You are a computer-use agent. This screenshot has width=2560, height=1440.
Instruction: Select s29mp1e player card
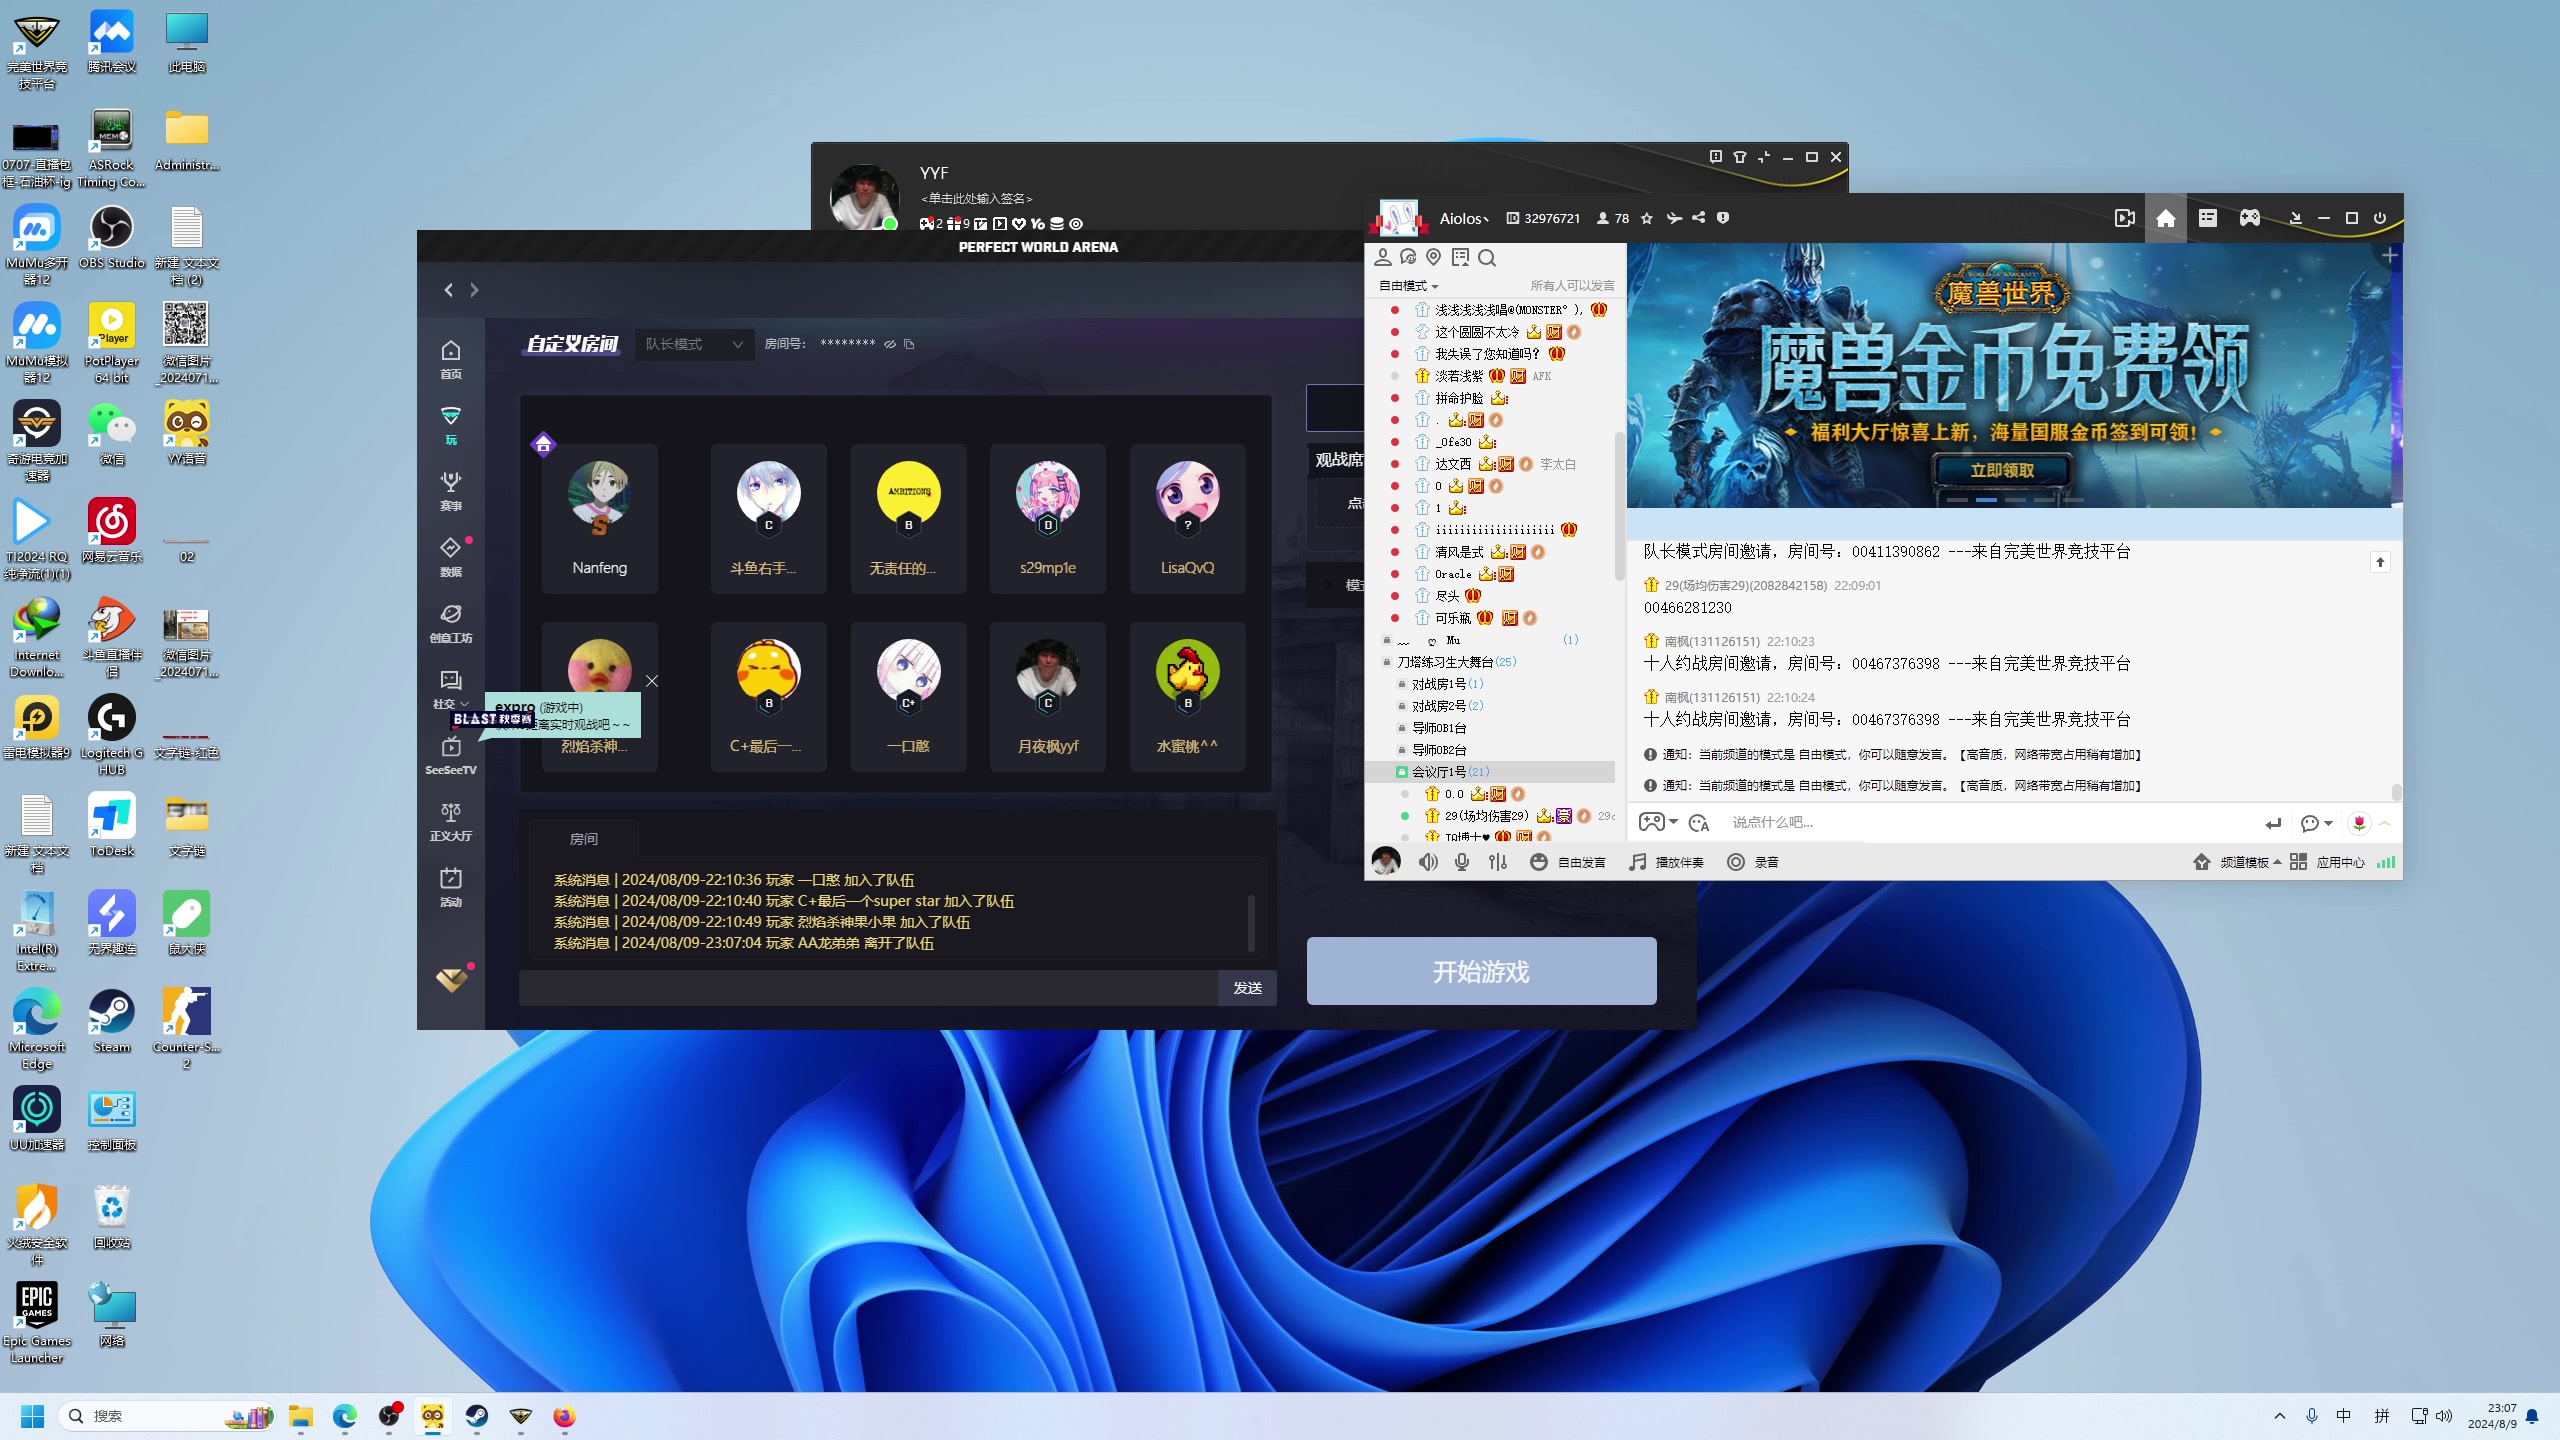coord(1048,519)
